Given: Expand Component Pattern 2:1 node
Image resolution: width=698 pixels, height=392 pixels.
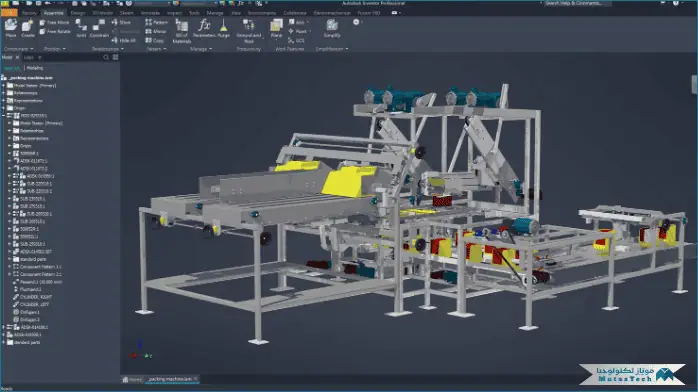Looking at the screenshot, I should [9, 274].
